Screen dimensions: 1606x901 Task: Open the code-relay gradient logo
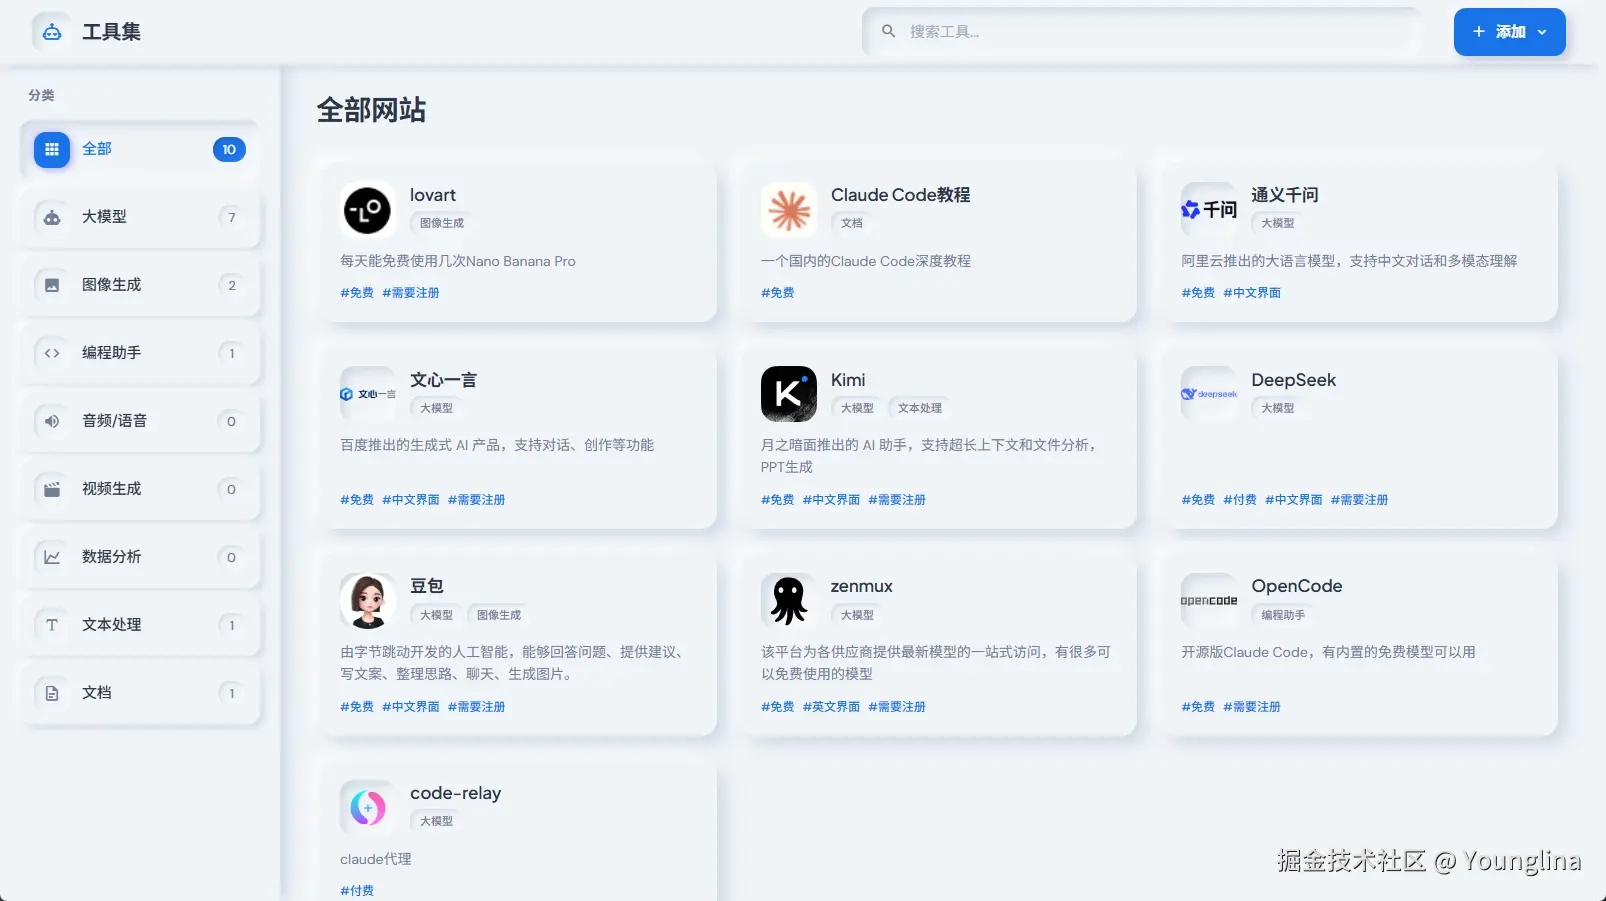point(368,808)
